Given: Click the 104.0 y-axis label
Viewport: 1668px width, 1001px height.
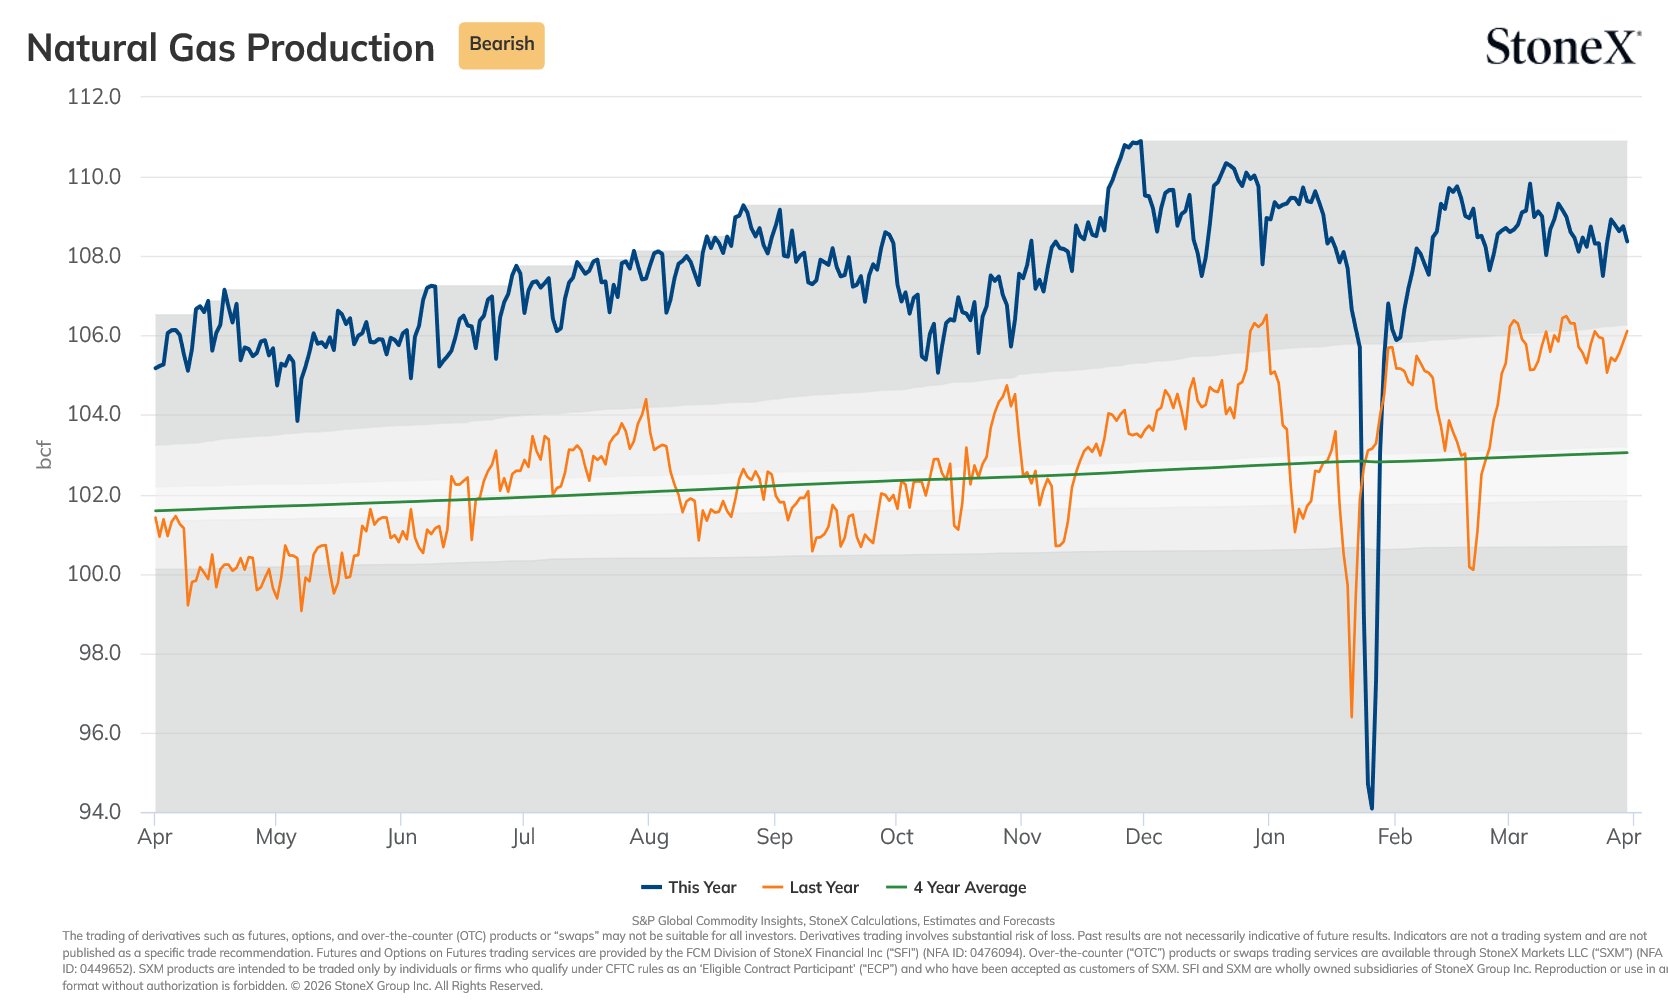Looking at the screenshot, I should pyautogui.click(x=94, y=414).
